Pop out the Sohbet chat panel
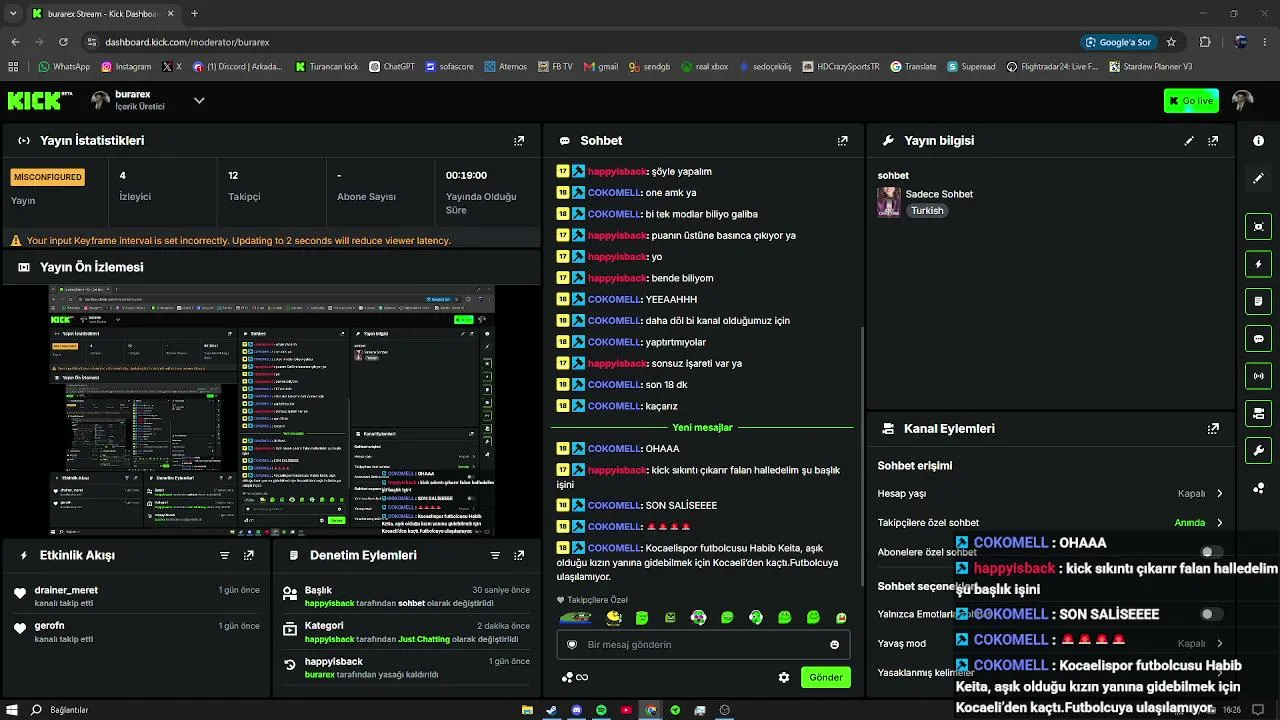The width and height of the screenshot is (1280, 720). tap(842, 141)
